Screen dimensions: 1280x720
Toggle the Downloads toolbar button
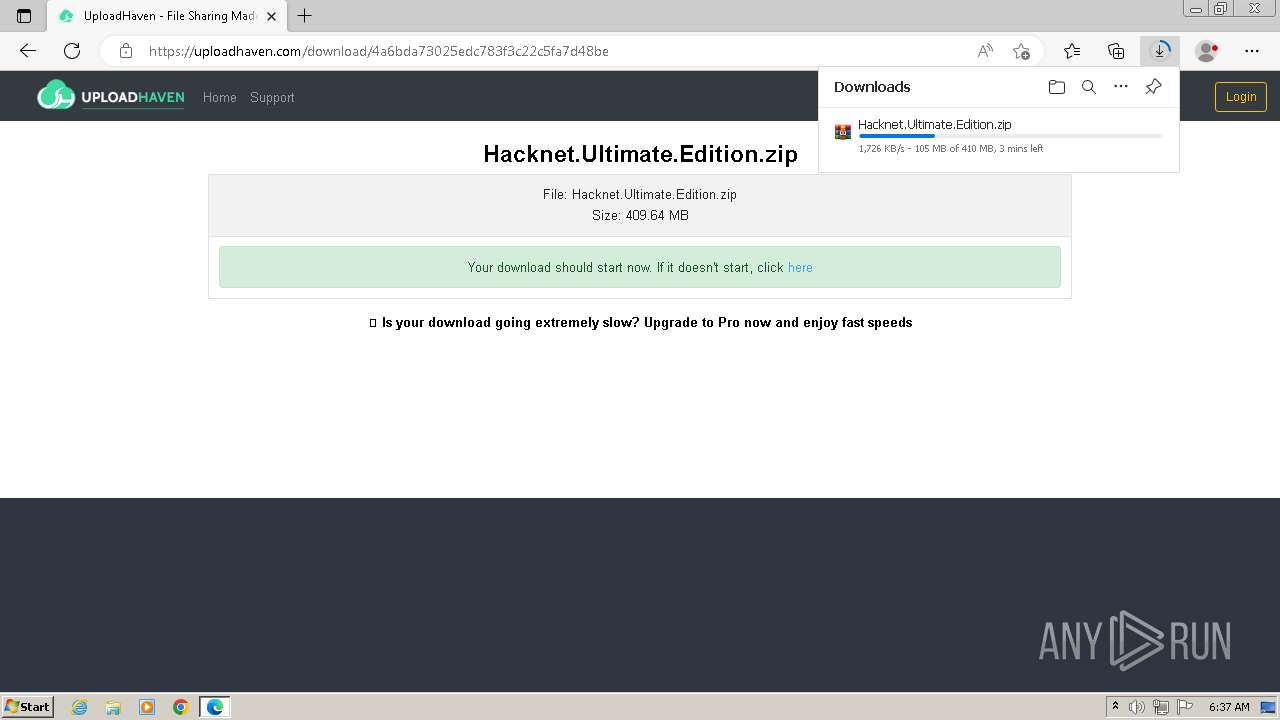pos(1160,51)
